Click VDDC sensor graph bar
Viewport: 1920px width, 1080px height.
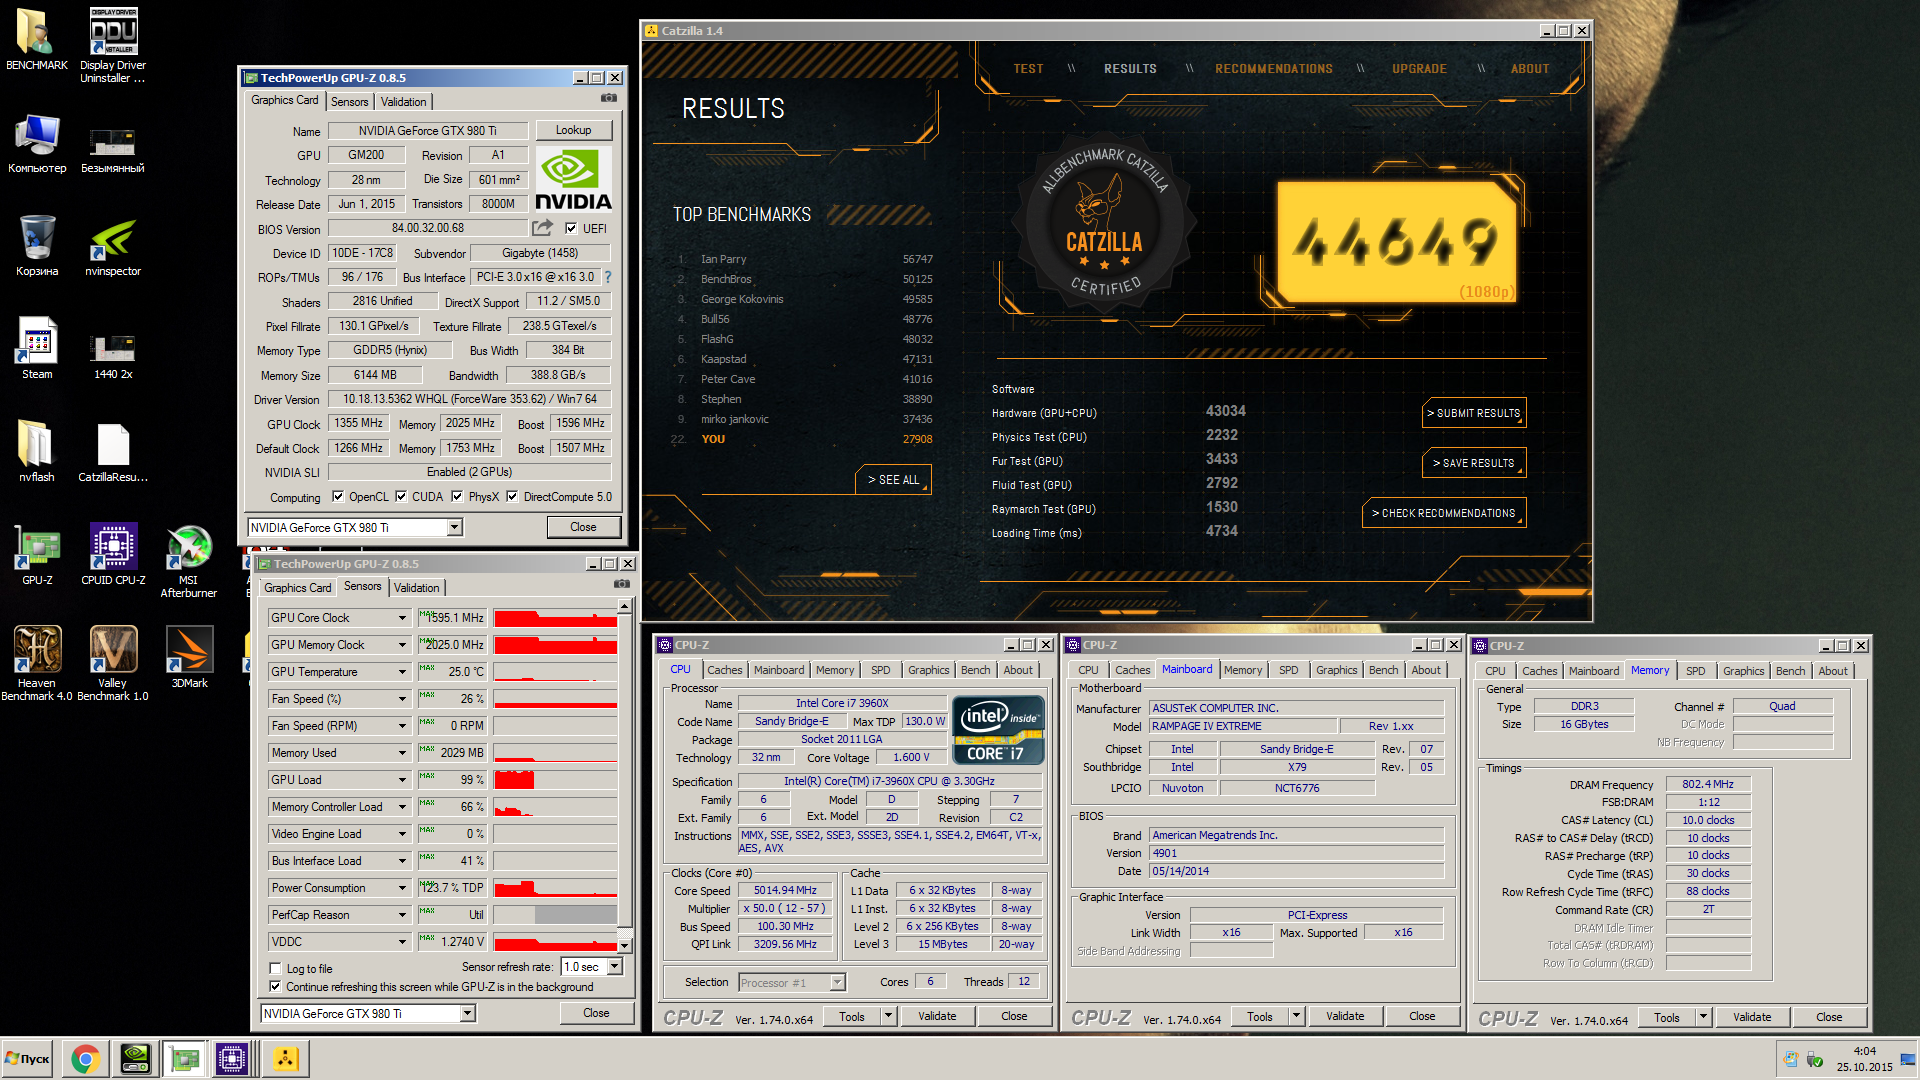(x=555, y=942)
